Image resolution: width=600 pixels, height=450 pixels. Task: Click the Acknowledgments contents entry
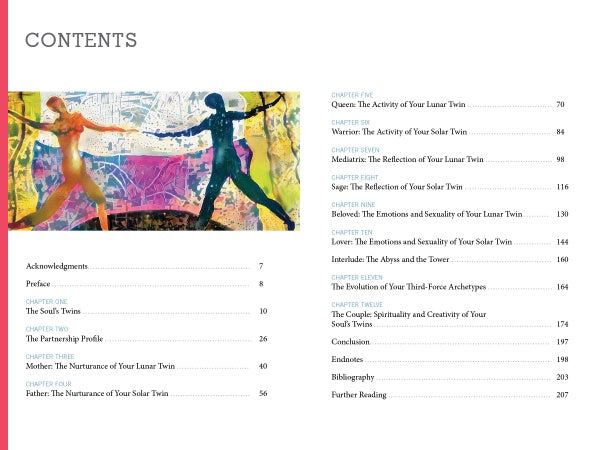[57, 267]
